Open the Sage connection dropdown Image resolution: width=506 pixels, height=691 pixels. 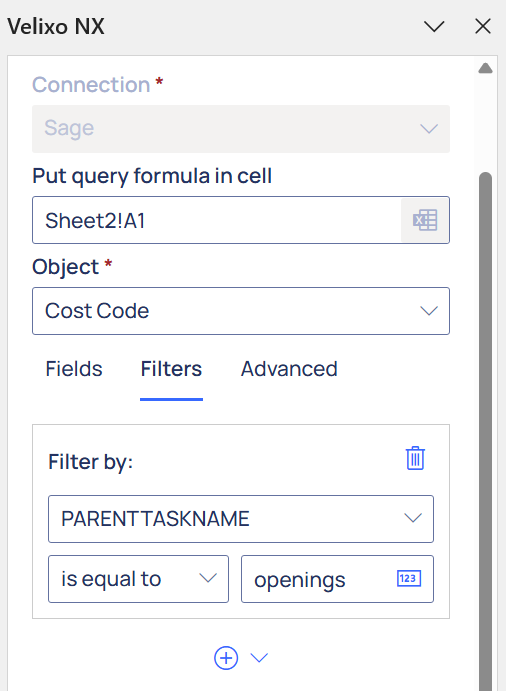pos(241,129)
